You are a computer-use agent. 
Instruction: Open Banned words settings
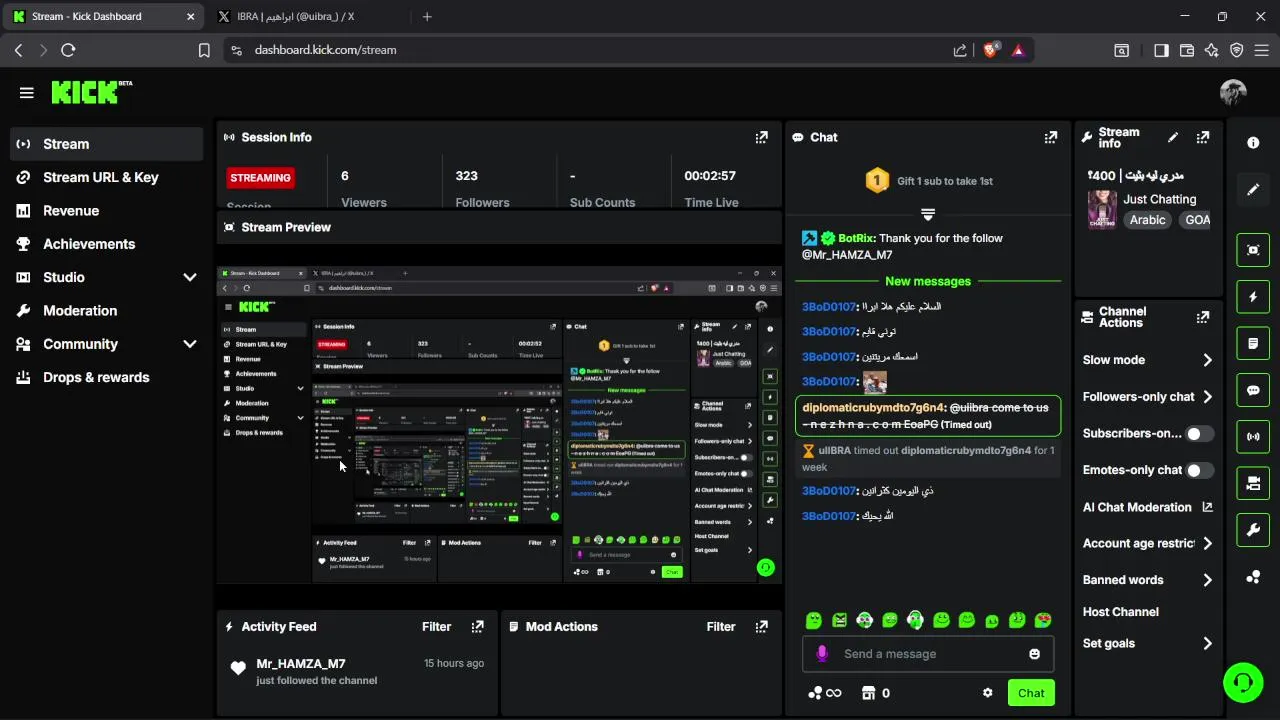click(1148, 580)
